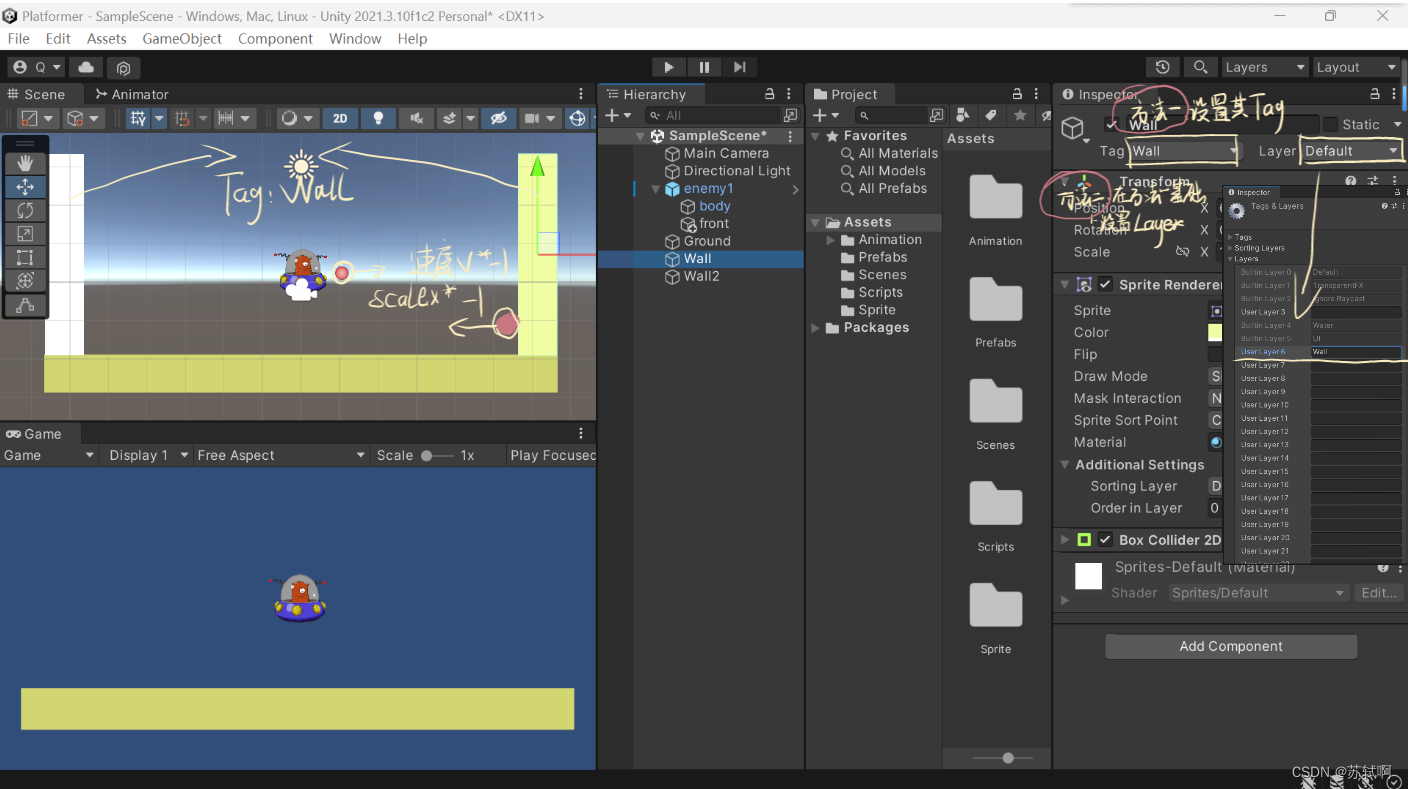Start Play mode
The height and width of the screenshot is (789, 1408).
[669, 67]
